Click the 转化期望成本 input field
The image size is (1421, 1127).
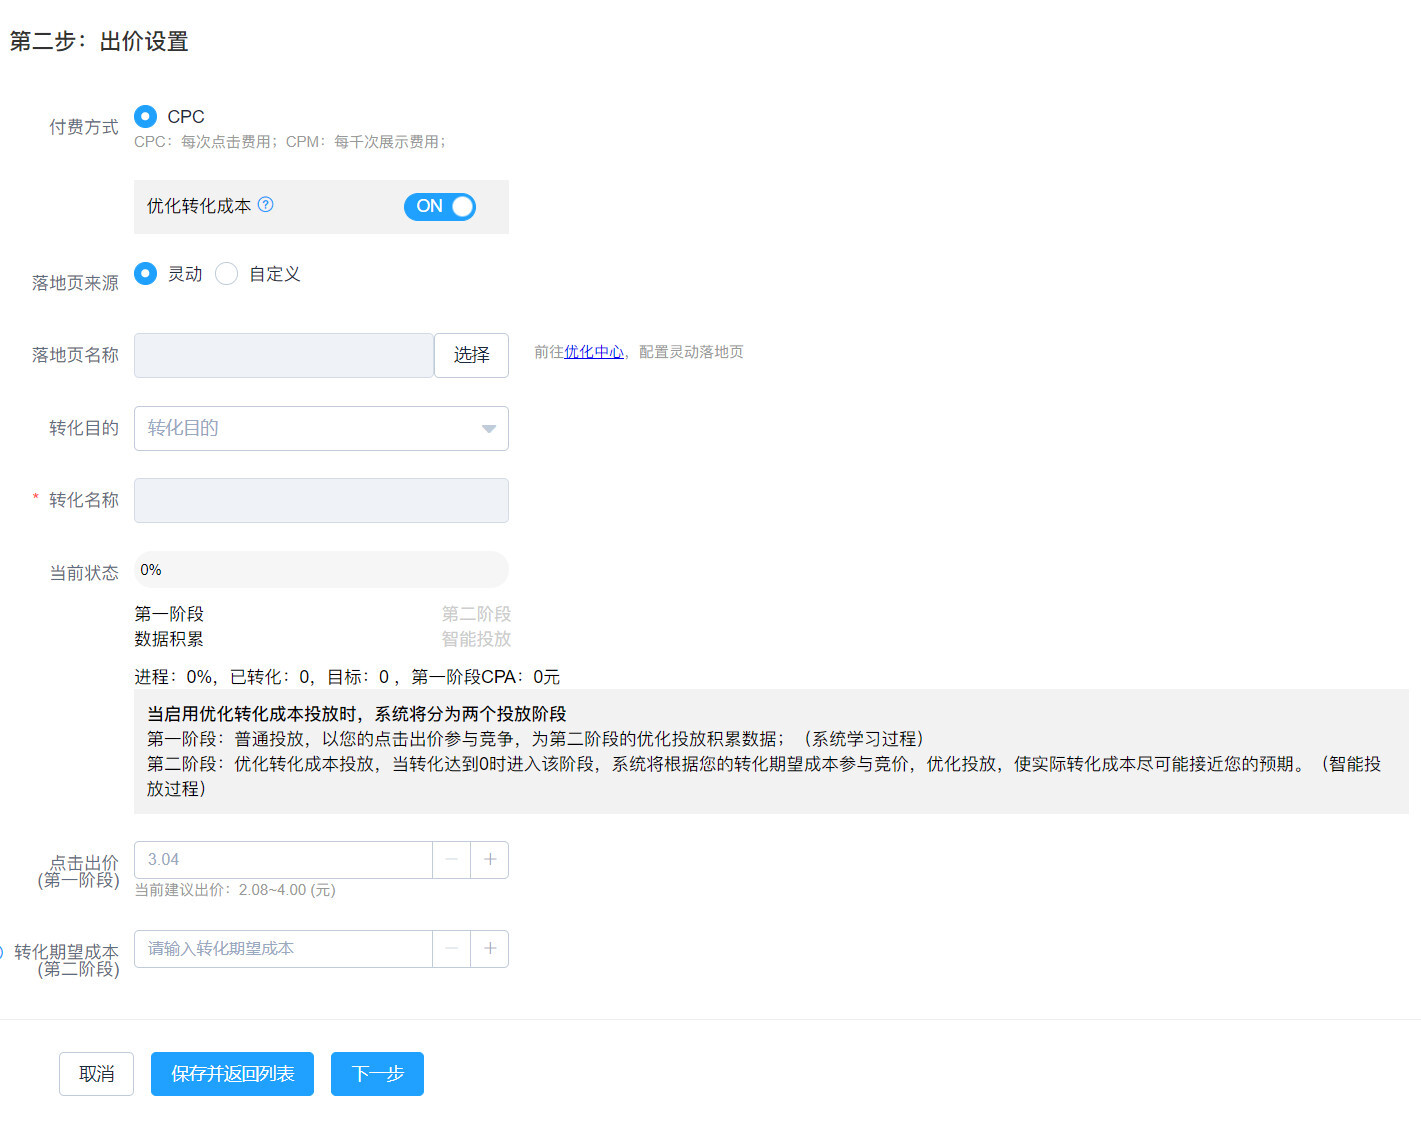point(283,949)
